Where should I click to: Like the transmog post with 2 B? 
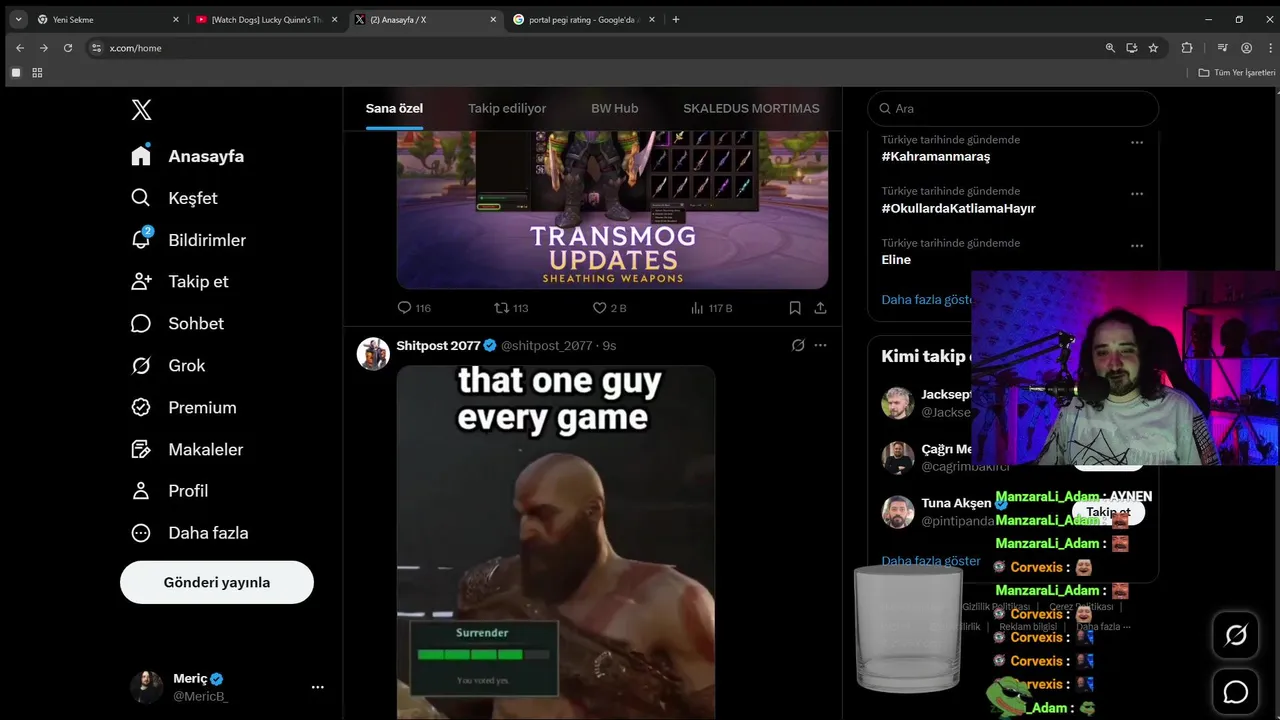609,308
